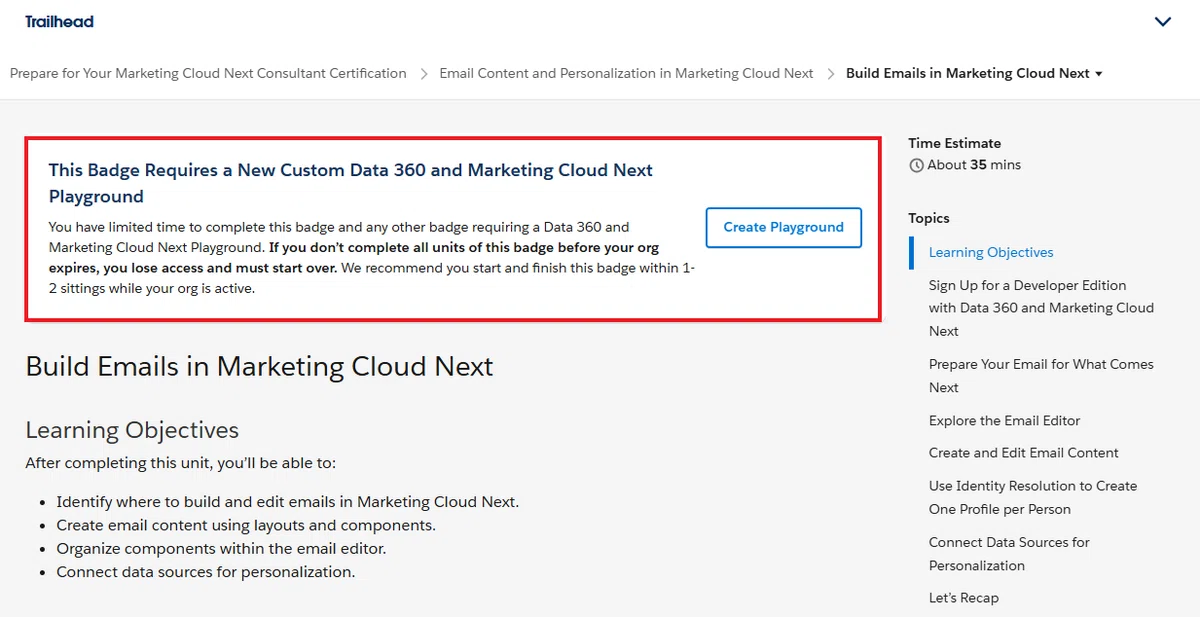
Task: Click 'About 35 mins' text
Action: point(974,165)
